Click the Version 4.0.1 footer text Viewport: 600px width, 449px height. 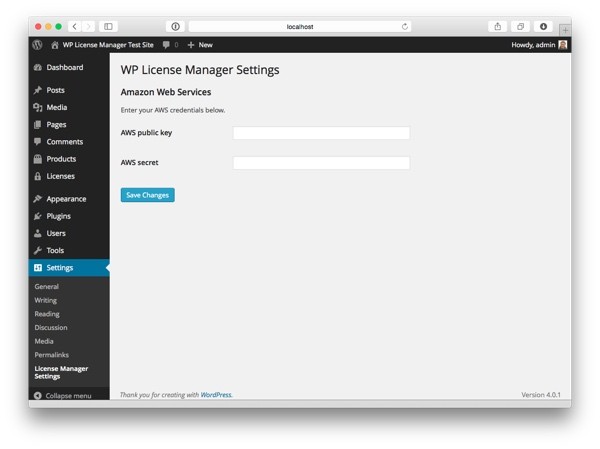tap(541, 395)
